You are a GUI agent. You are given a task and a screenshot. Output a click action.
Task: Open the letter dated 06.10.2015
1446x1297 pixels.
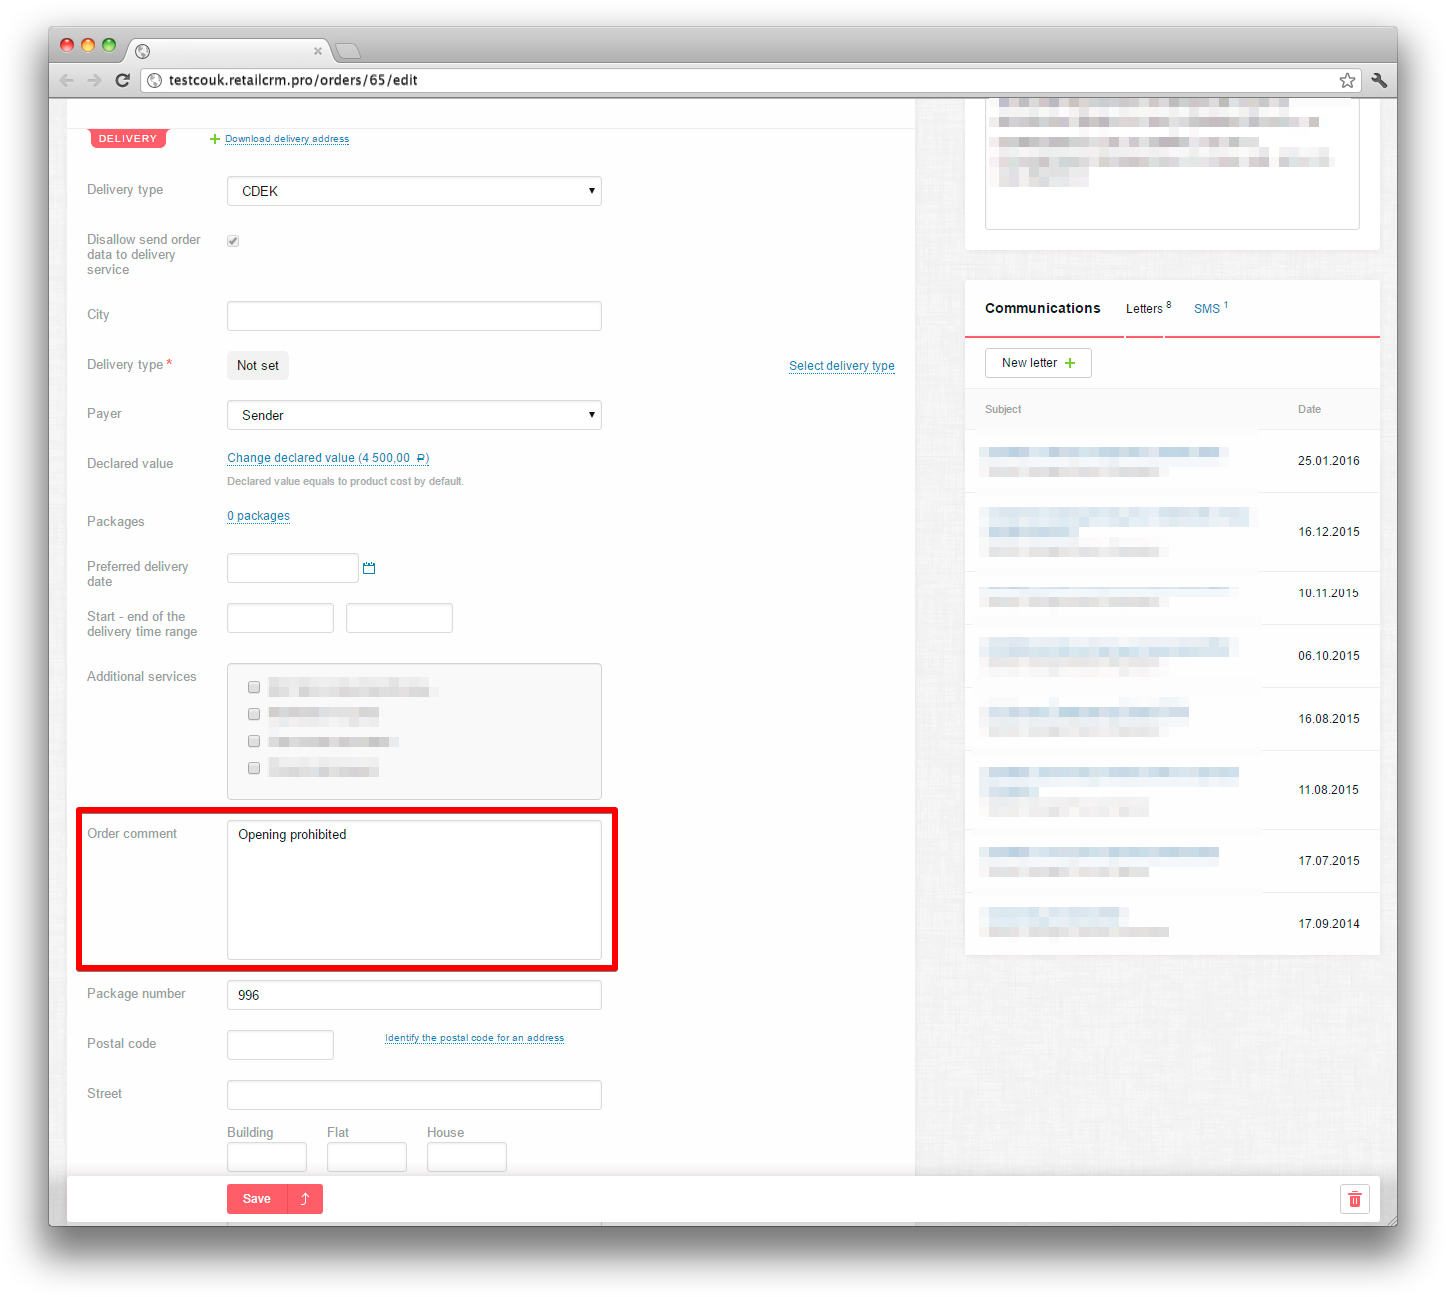(x=1172, y=656)
